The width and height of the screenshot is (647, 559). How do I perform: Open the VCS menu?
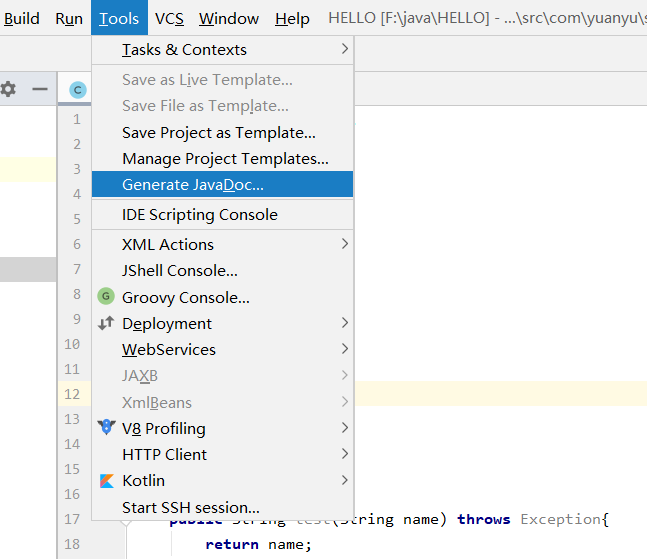170,18
